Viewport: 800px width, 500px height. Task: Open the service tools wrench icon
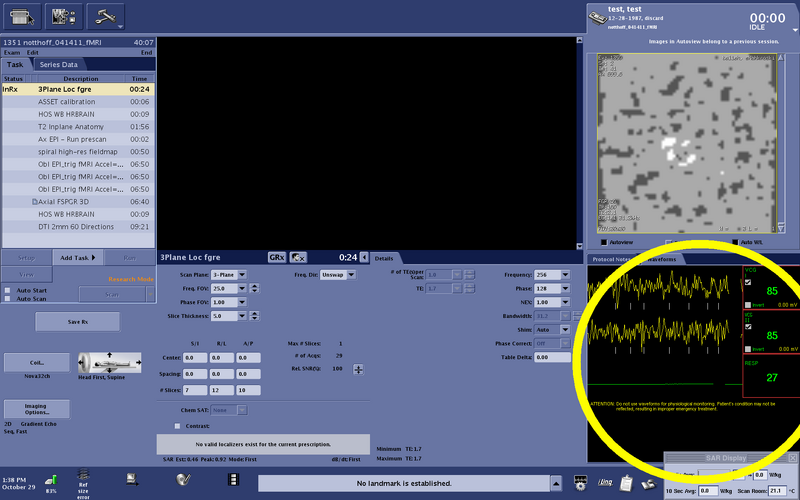coord(106,17)
